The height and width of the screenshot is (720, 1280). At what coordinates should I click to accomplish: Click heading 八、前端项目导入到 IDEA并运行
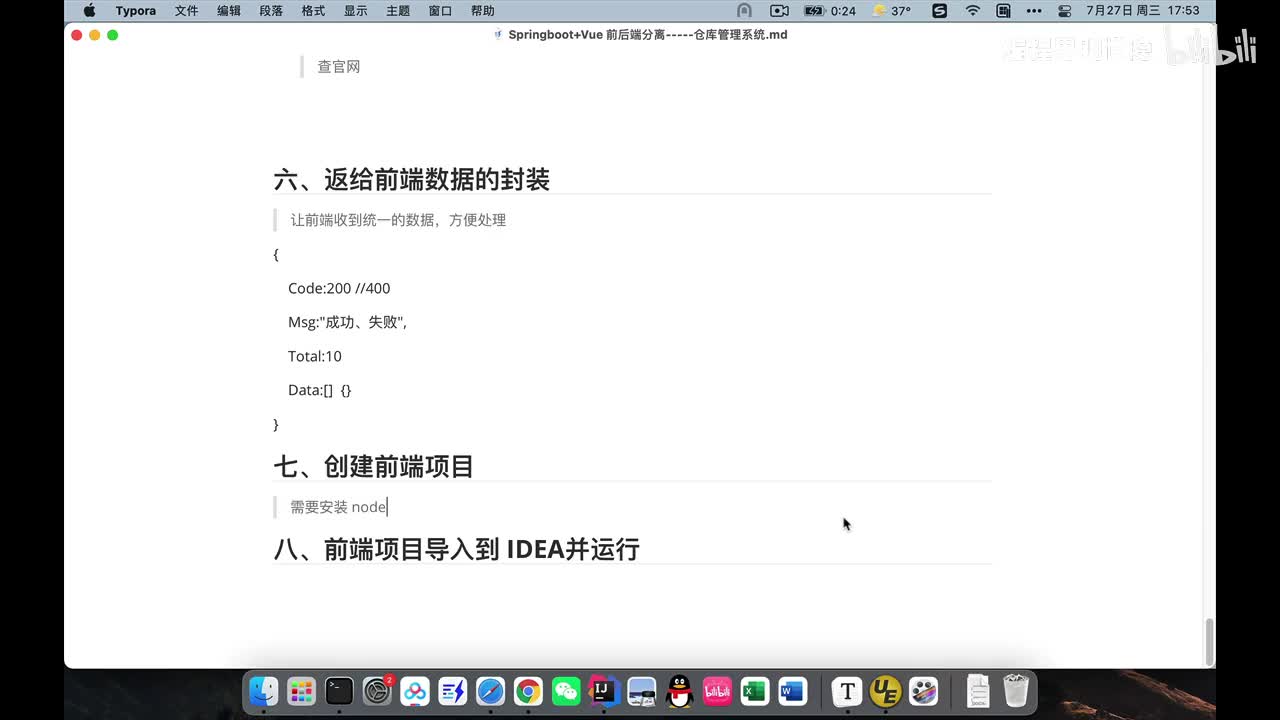(x=456, y=549)
